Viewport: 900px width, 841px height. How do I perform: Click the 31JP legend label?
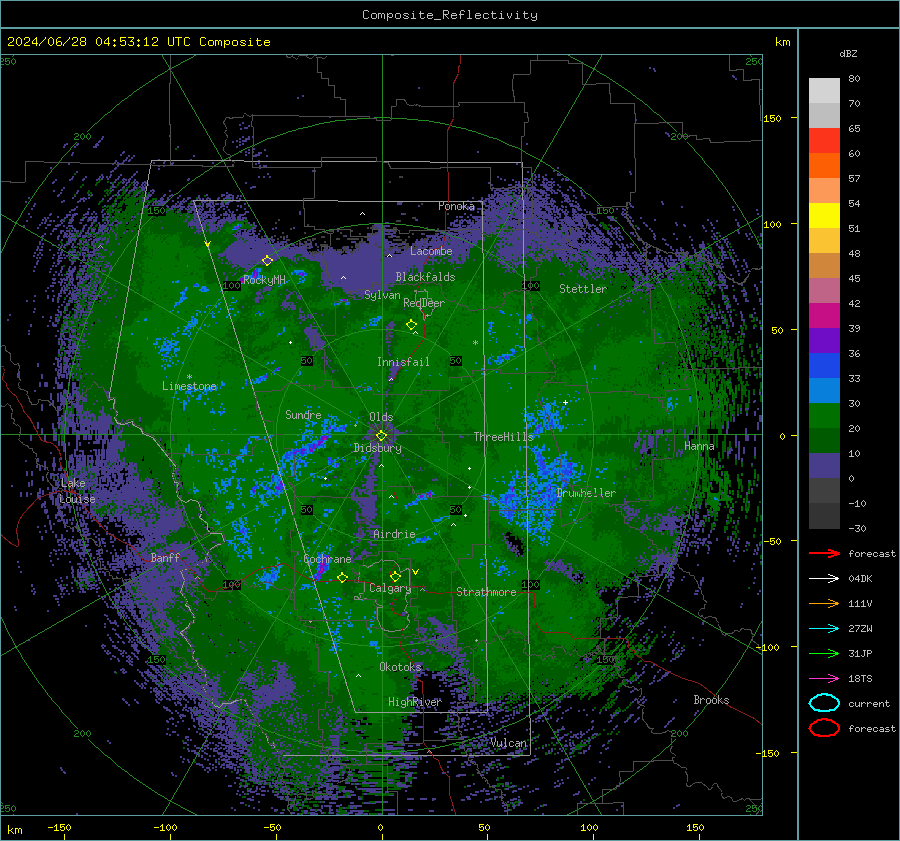pos(860,653)
